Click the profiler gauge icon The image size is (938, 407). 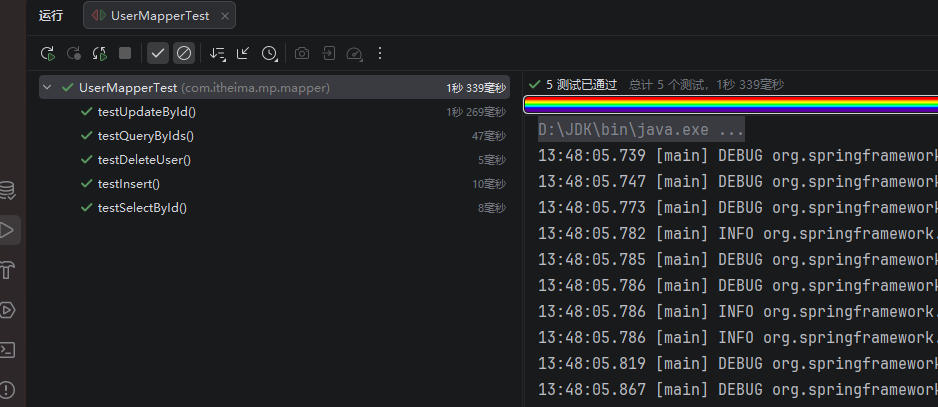[x=354, y=54]
